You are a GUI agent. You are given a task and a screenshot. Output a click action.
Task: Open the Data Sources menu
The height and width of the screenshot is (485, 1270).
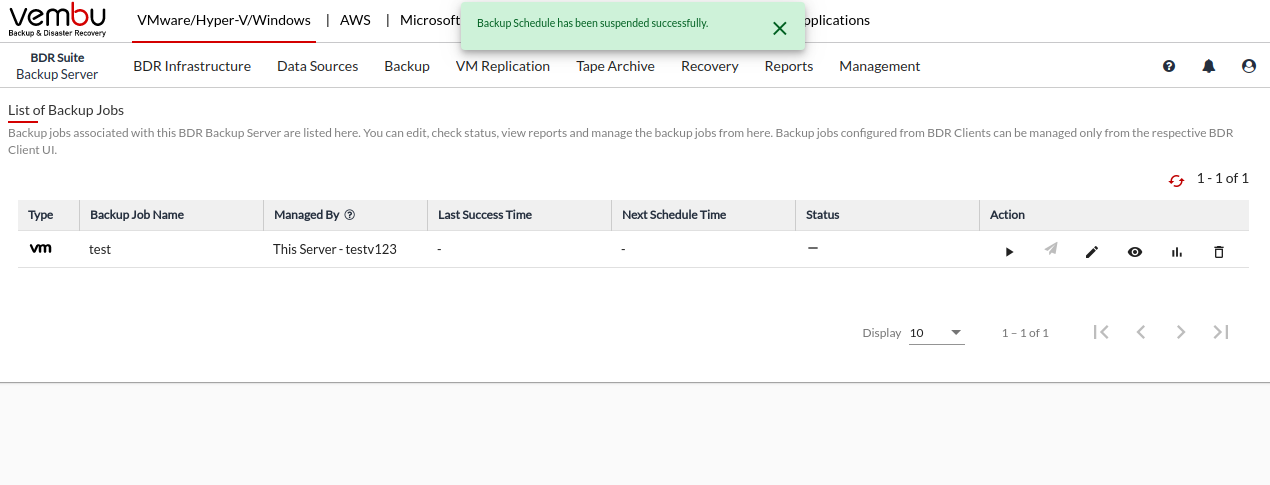coord(317,66)
